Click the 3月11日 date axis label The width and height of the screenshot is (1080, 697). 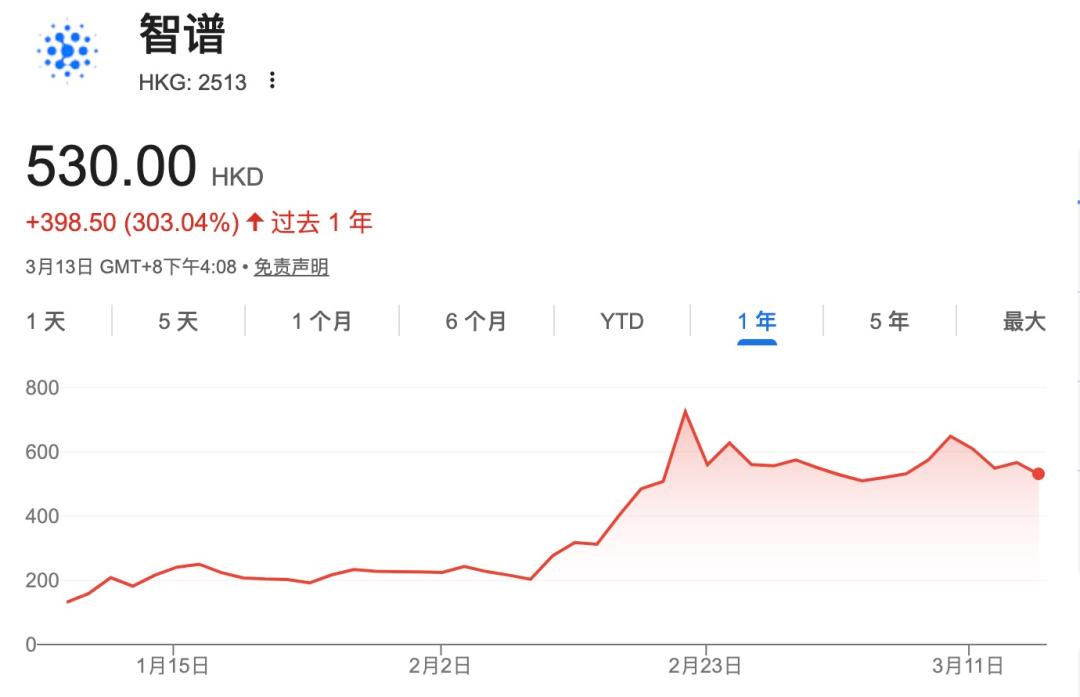coord(968,665)
